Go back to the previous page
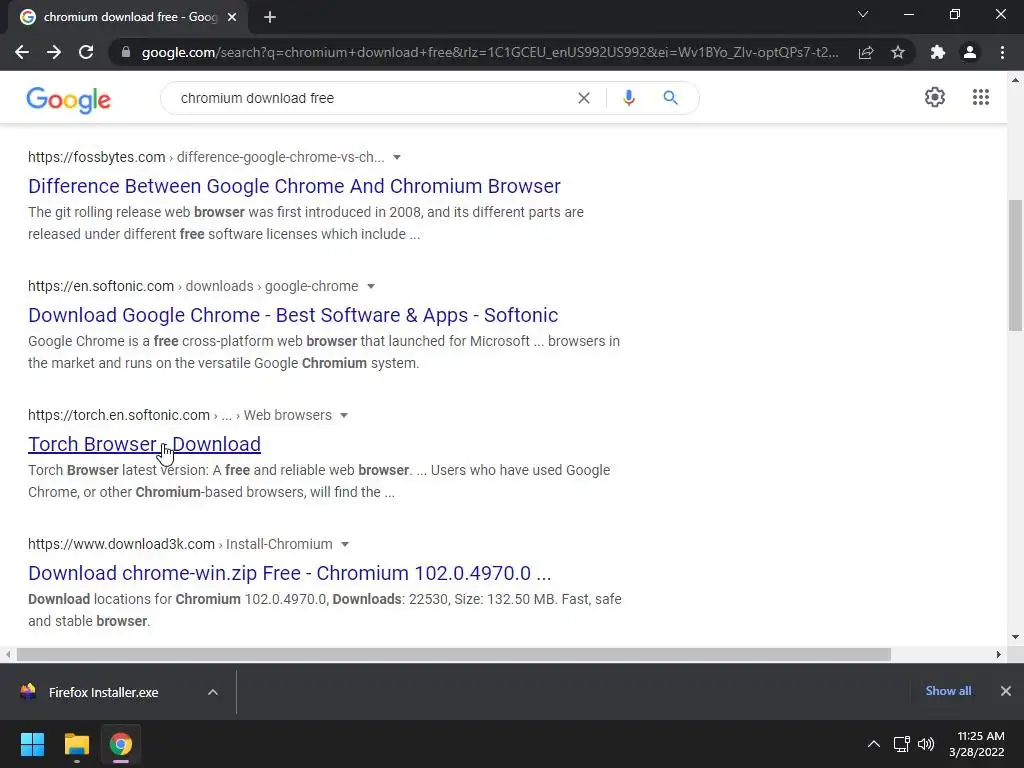Image resolution: width=1024 pixels, height=768 pixels. 22,52
